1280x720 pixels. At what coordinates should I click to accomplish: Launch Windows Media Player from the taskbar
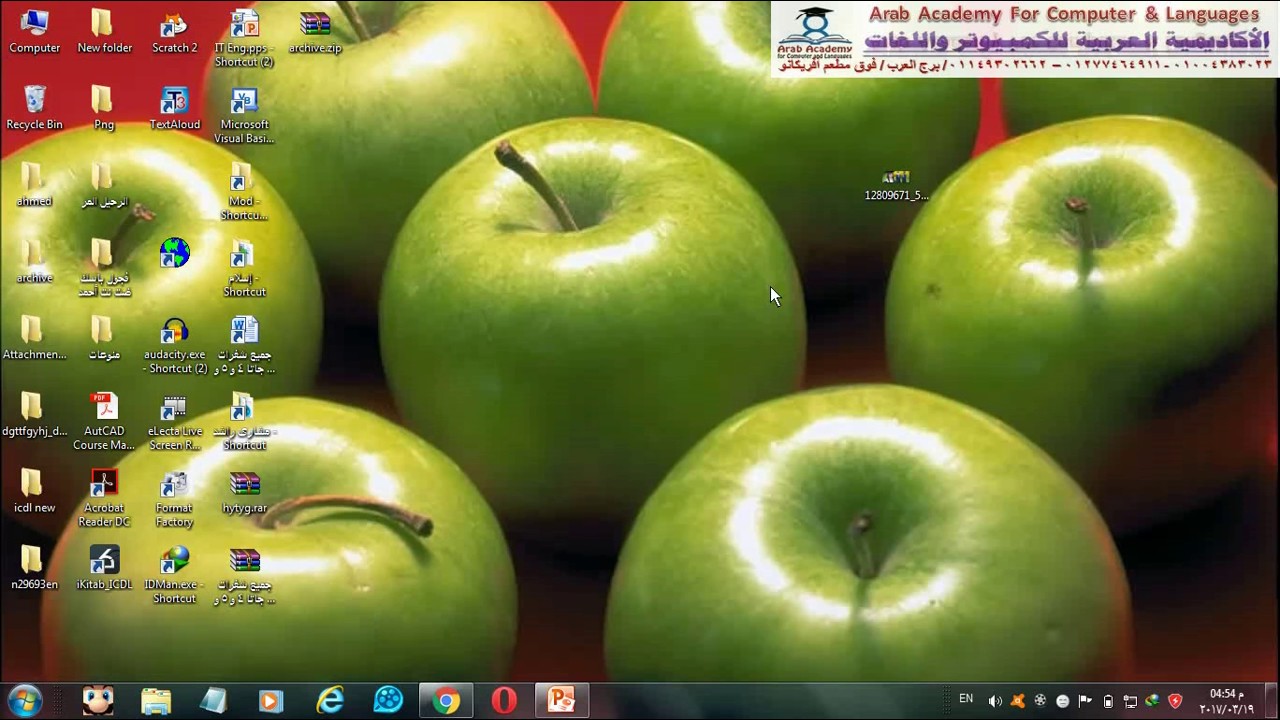[x=271, y=700]
